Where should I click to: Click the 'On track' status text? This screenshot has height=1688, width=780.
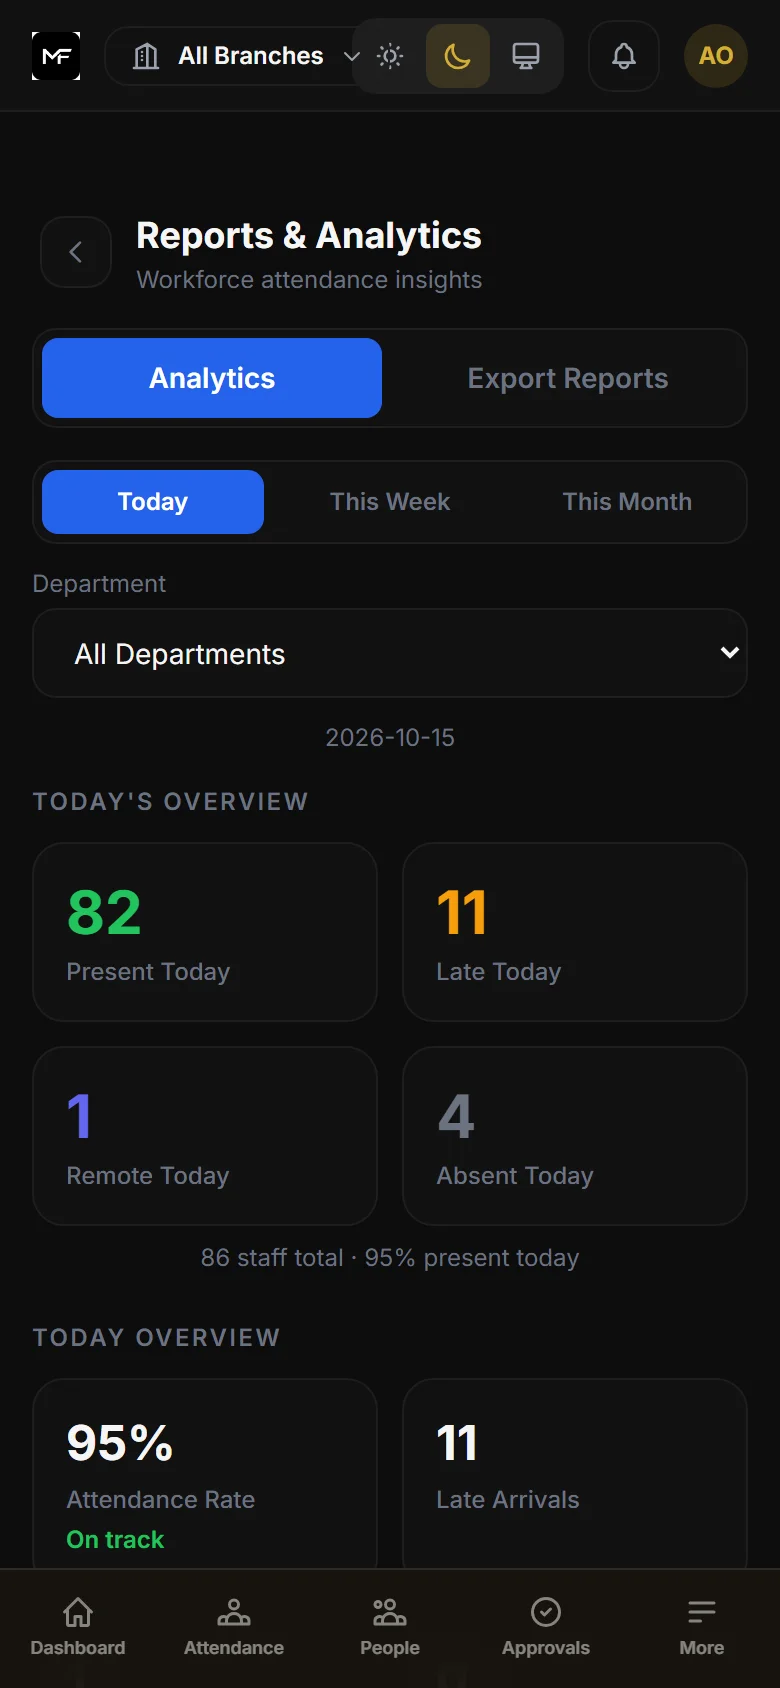(115, 1540)
